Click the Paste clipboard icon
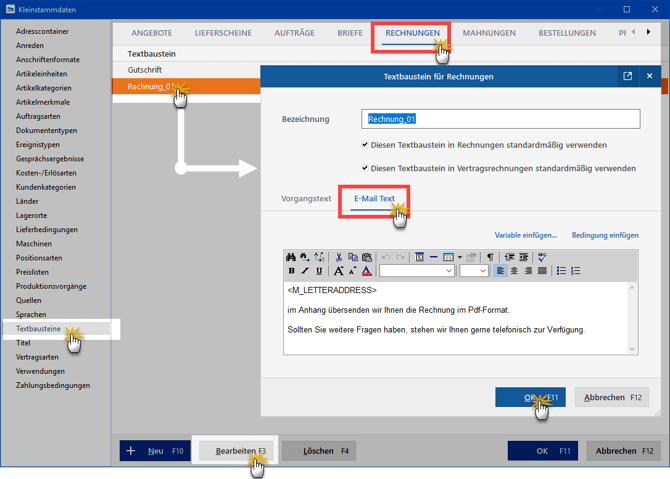The width and height of the screenshot is (670, 479). 367,257
